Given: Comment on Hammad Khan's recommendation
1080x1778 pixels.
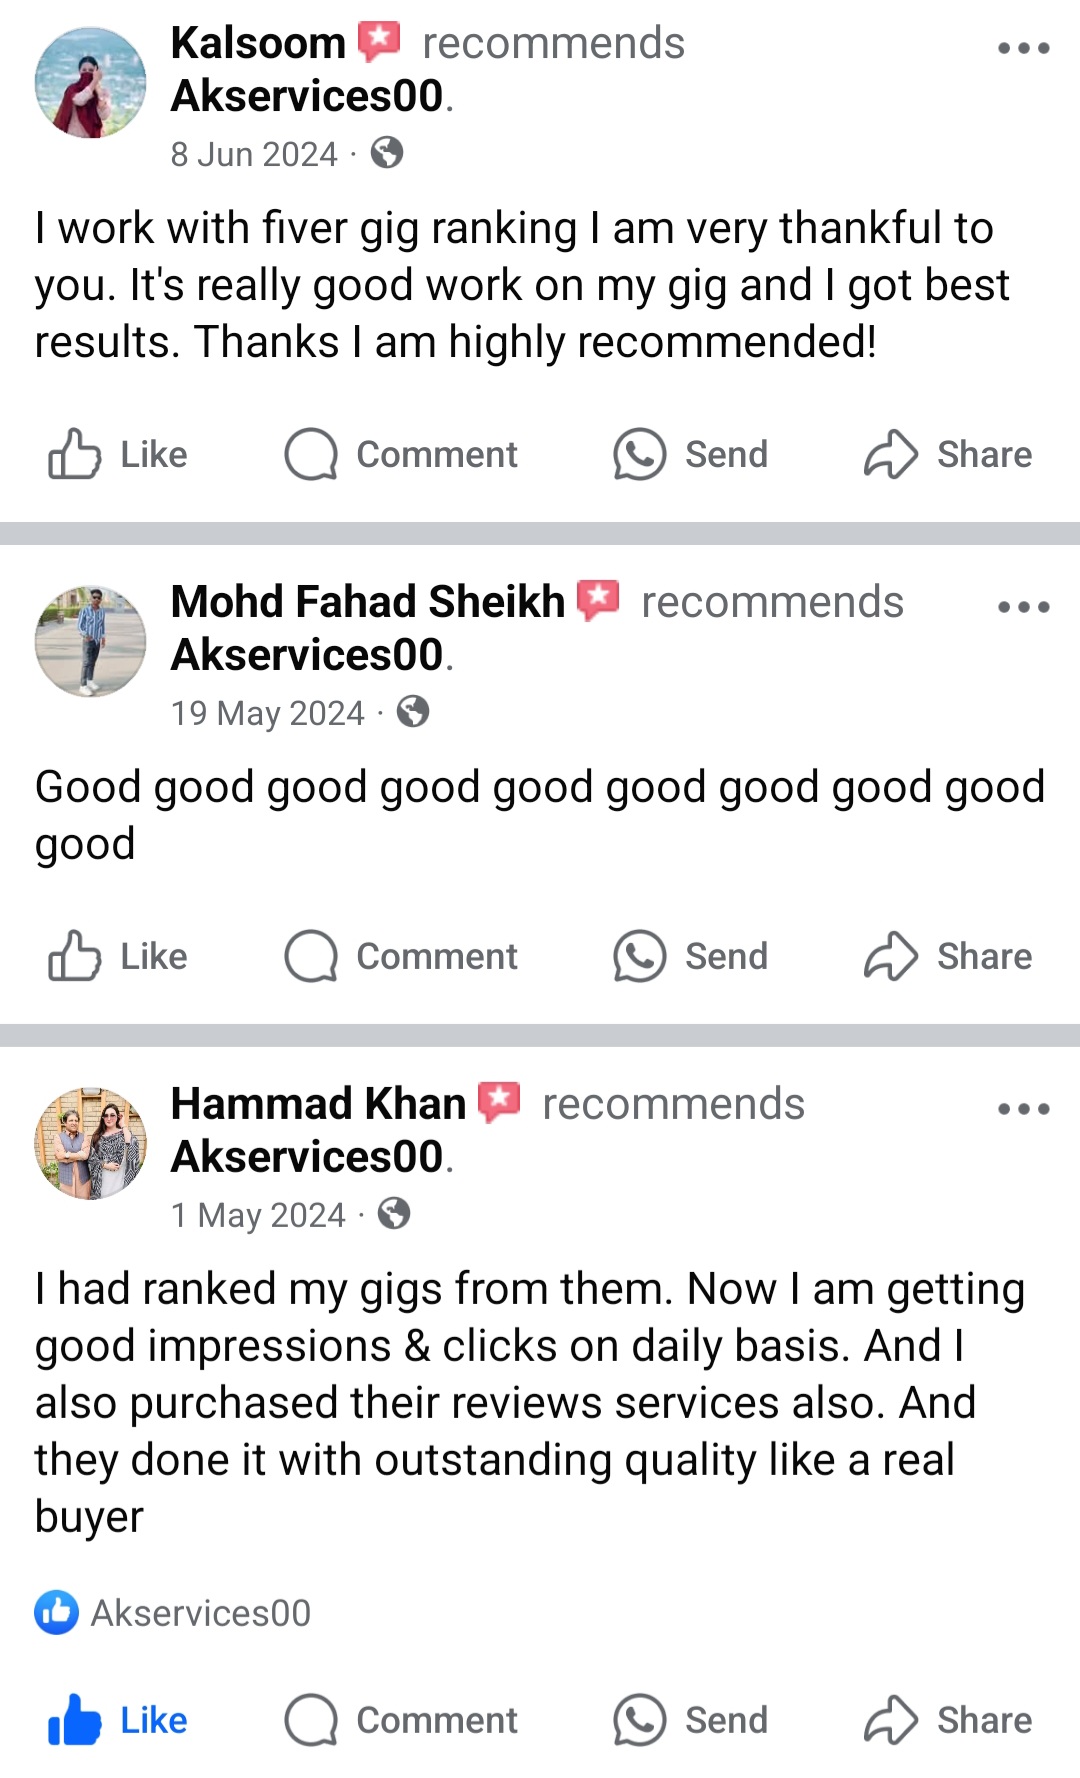Looking at the screenshot, I should pyautogui.click(x=401, y=1720).
